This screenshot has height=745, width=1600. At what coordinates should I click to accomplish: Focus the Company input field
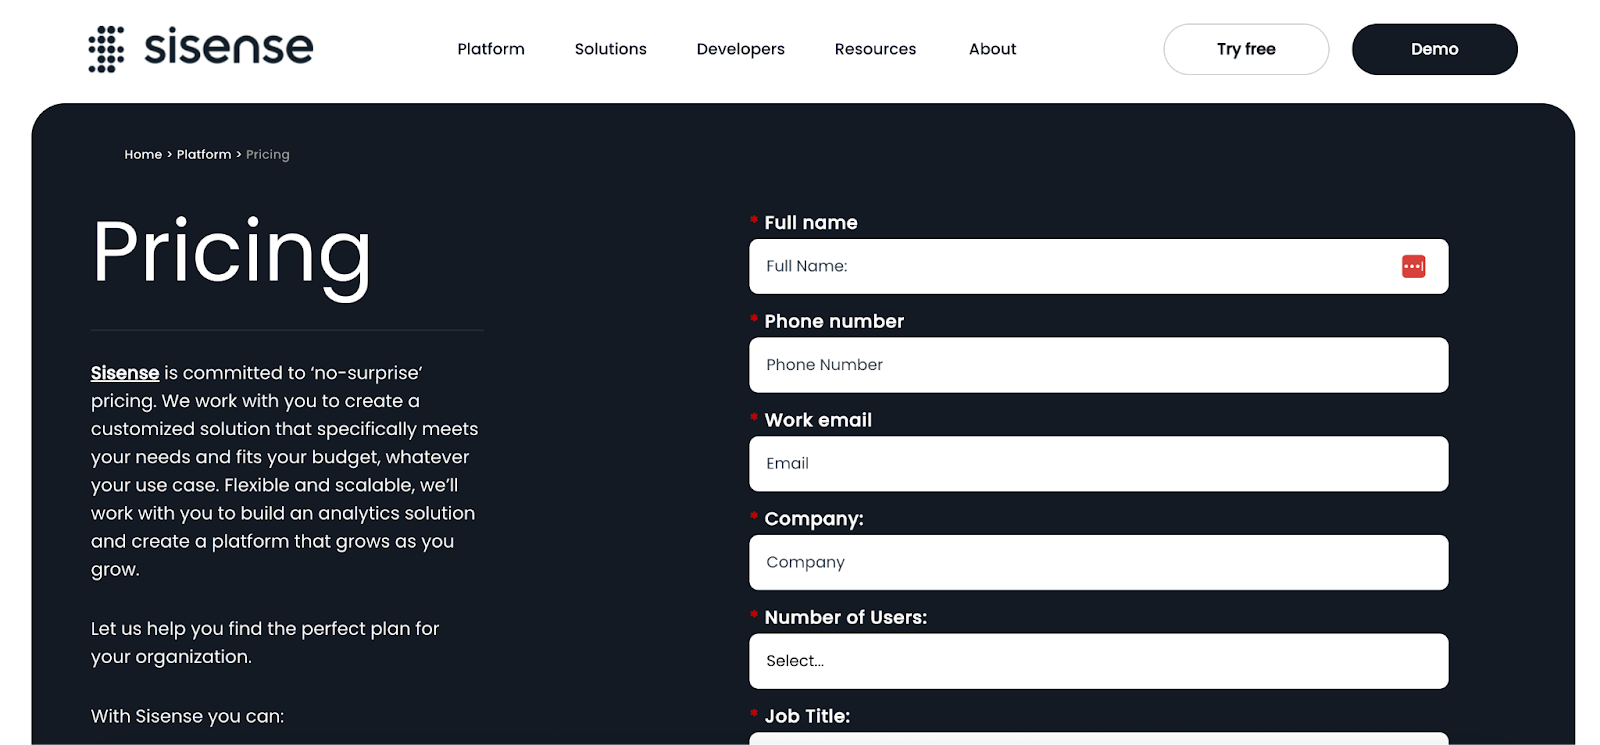(1098, 562)
